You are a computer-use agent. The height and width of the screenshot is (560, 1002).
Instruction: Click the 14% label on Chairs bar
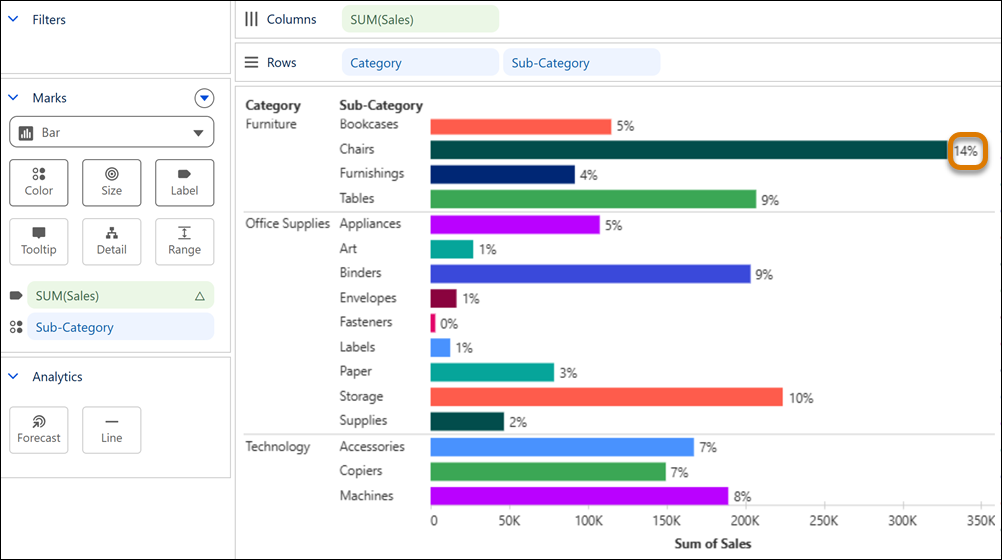[x=966, y=151]
